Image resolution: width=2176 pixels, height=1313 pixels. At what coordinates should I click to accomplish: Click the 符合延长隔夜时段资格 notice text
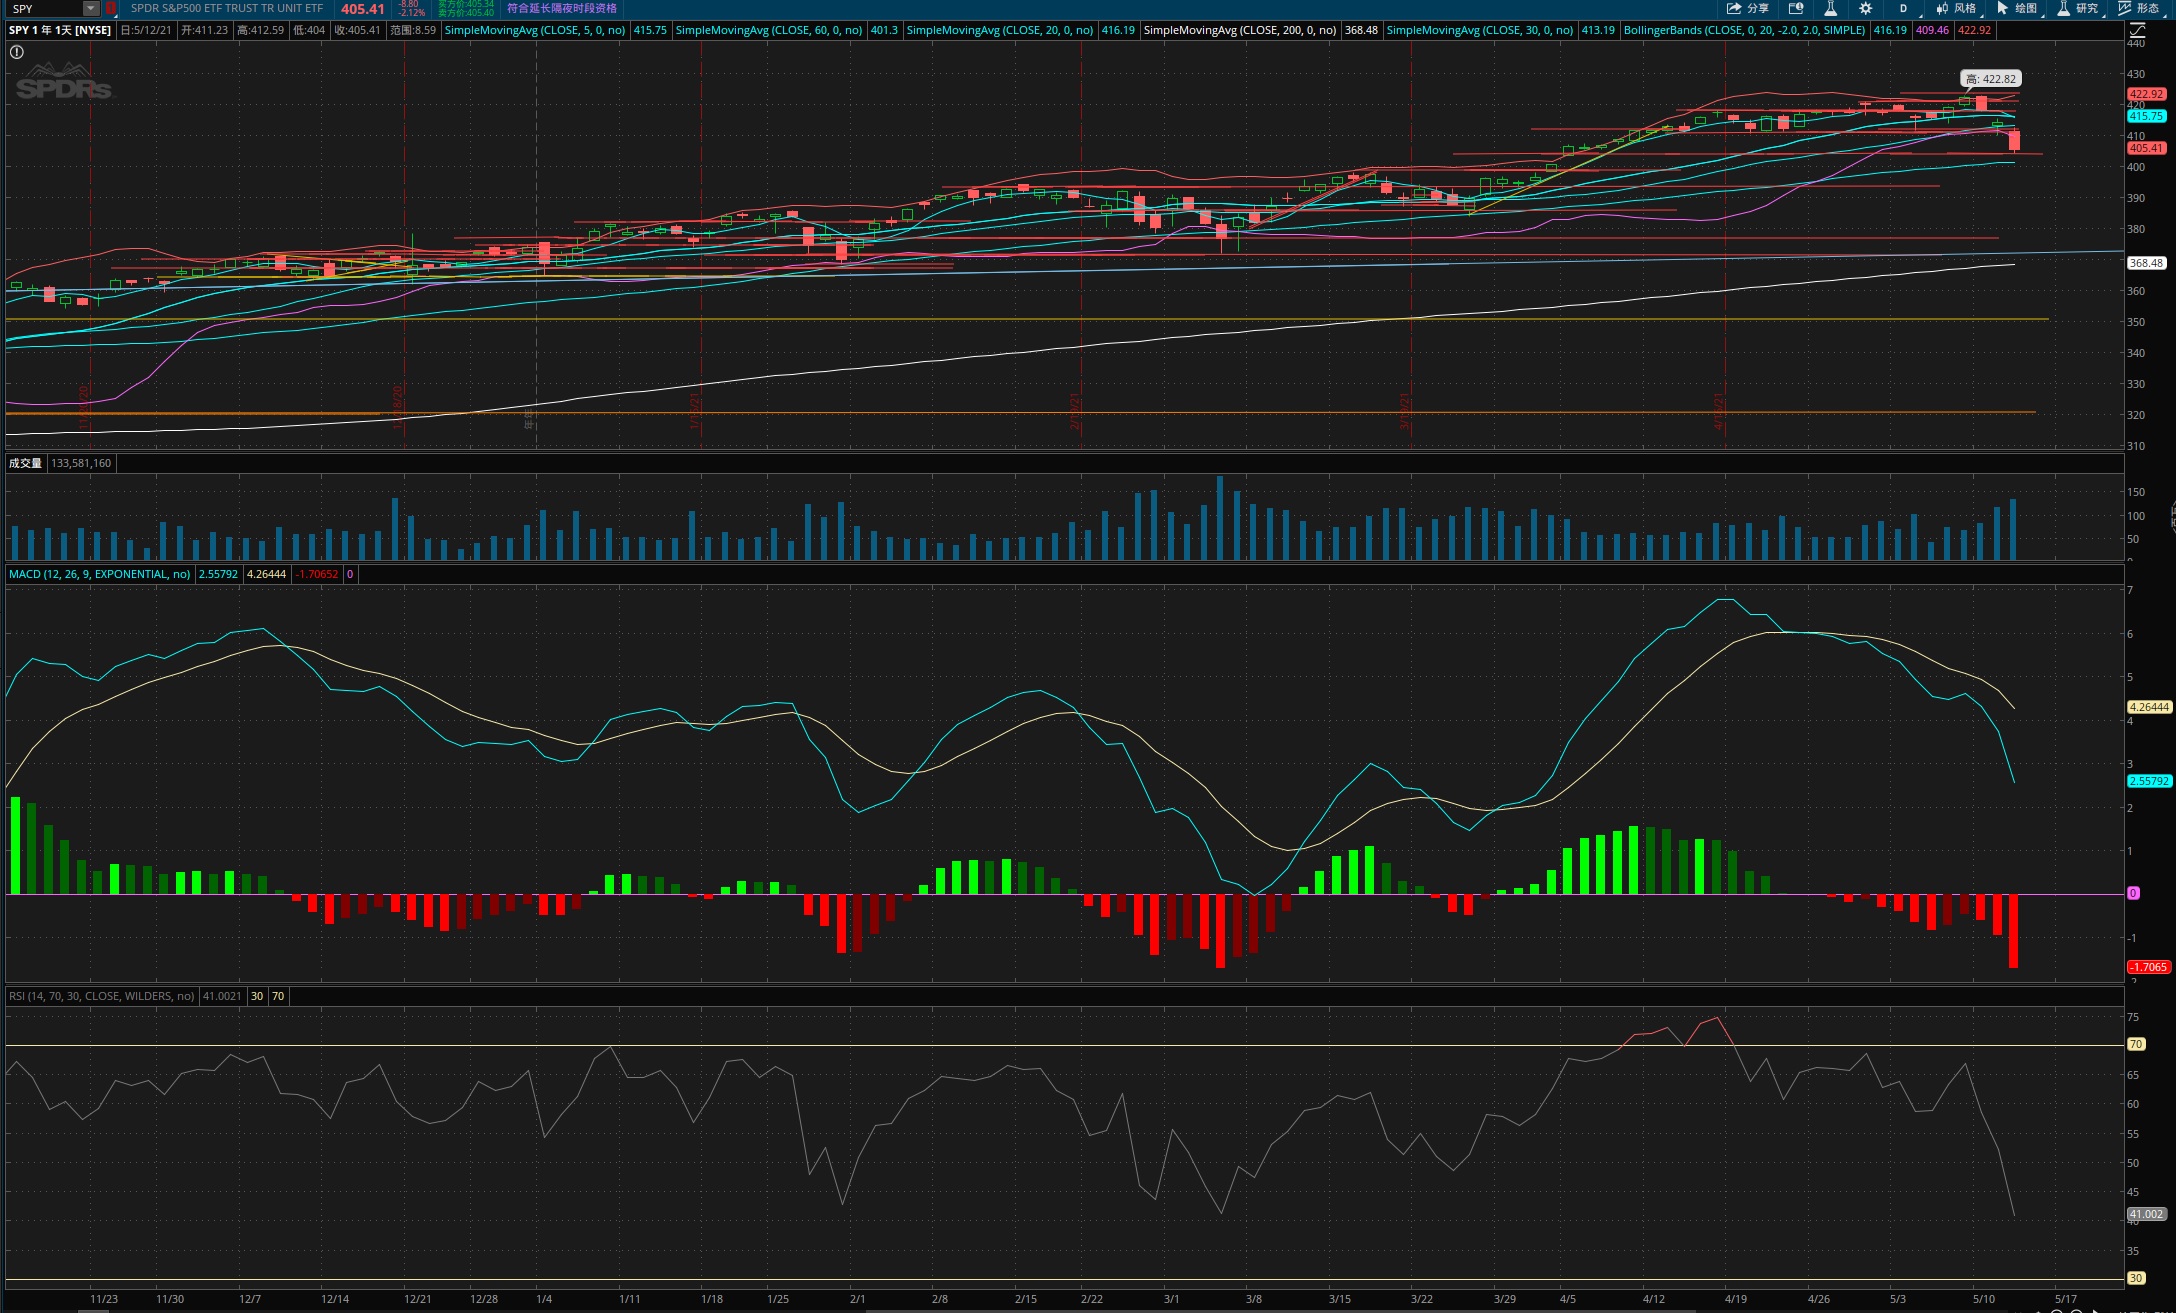[x=562, y=8]
